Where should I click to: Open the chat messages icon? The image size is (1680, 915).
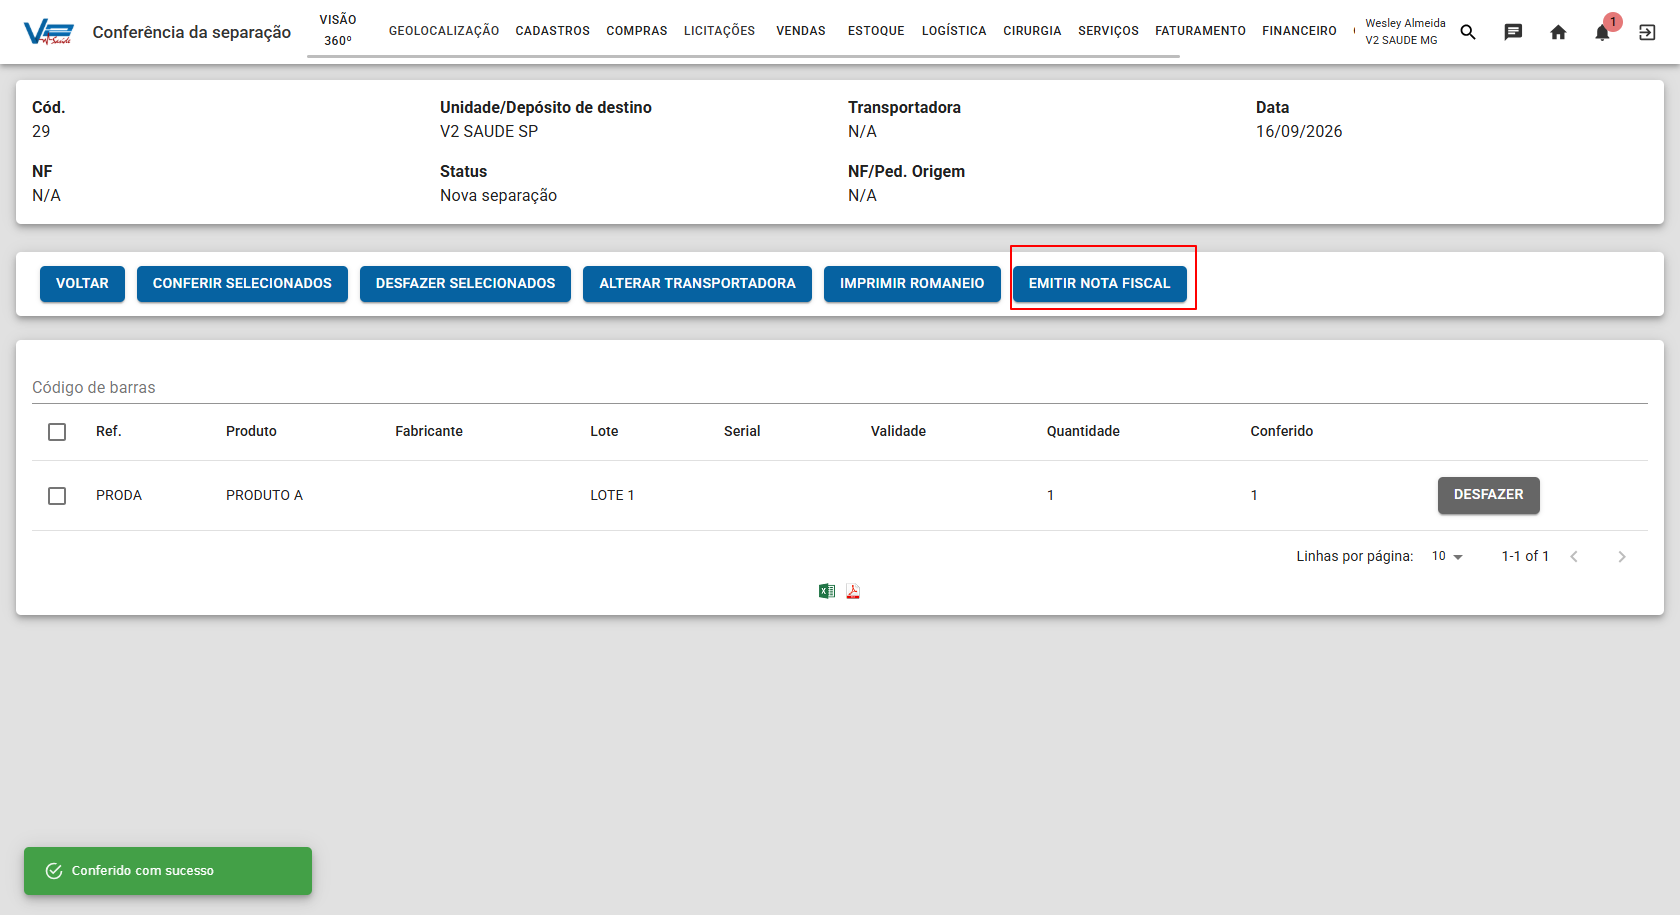(x=1513, y=32)
